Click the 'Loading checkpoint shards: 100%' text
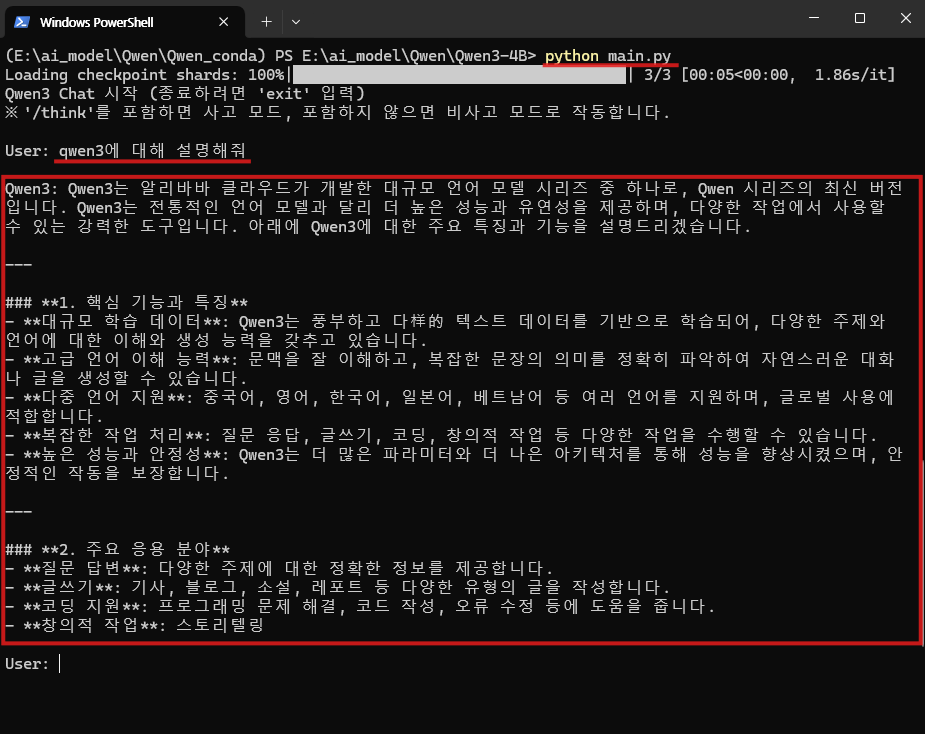The image size is (925, 734). click(x=145, y=75)
